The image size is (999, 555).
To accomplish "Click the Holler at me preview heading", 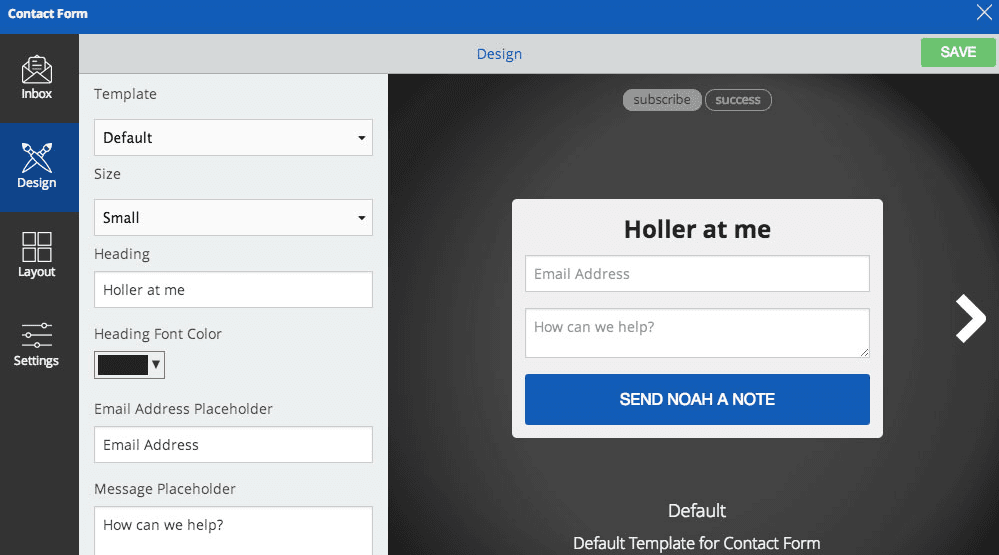I will tap(697, 229).
